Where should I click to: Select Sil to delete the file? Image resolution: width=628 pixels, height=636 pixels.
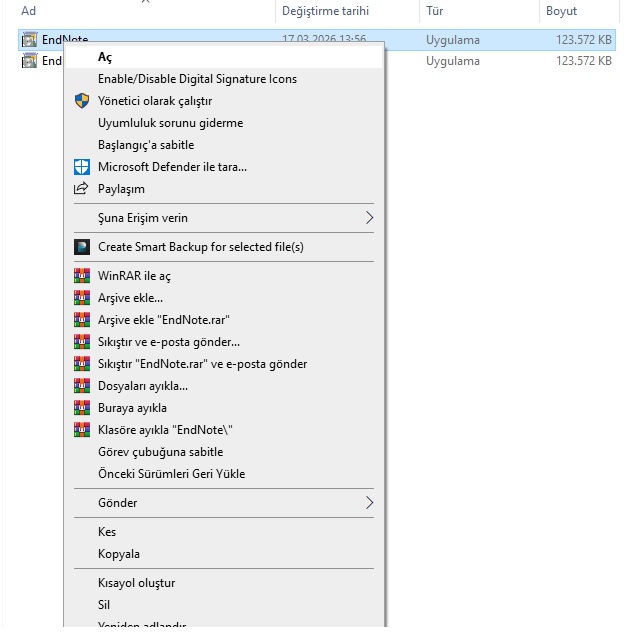[104, 605]
